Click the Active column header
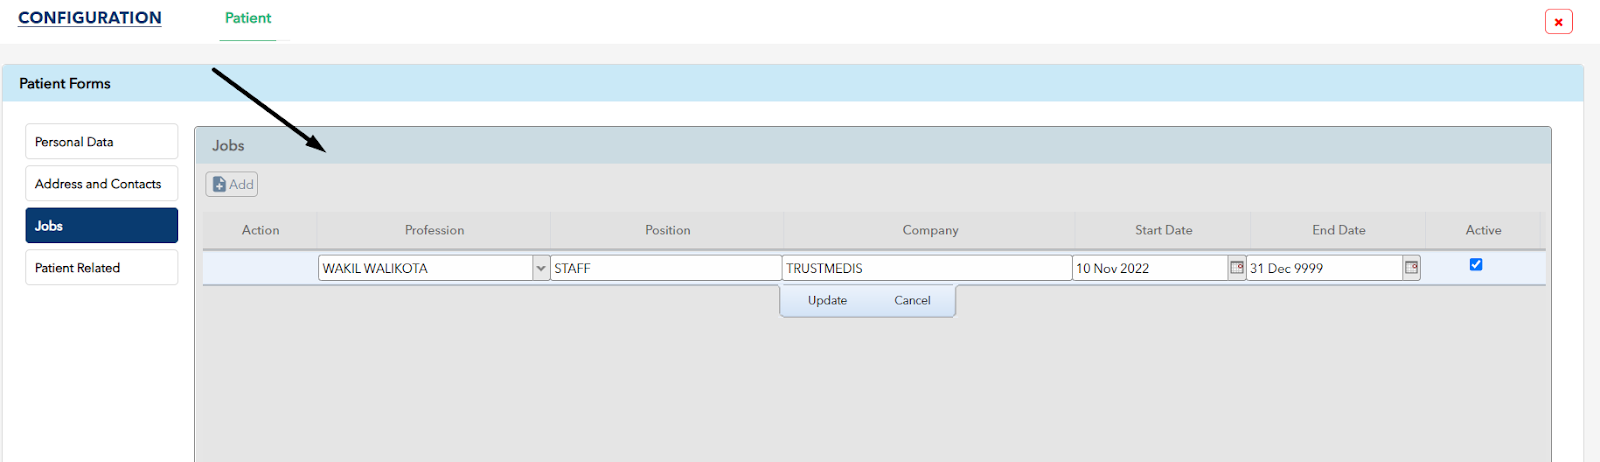The height and width of the screenshot is (462, 1600). (1483, 230)
